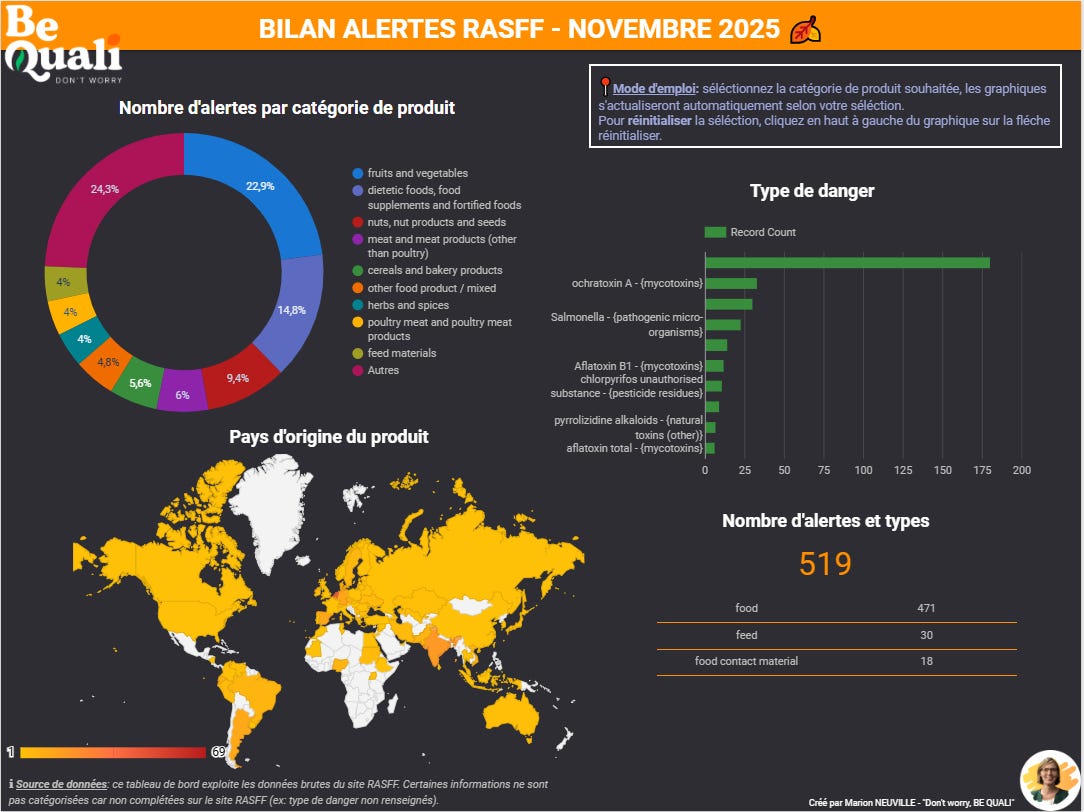This screenshot has width=1084, height=812.
Task: Click the autumn leaf icon in title
Action: [805, 30]
